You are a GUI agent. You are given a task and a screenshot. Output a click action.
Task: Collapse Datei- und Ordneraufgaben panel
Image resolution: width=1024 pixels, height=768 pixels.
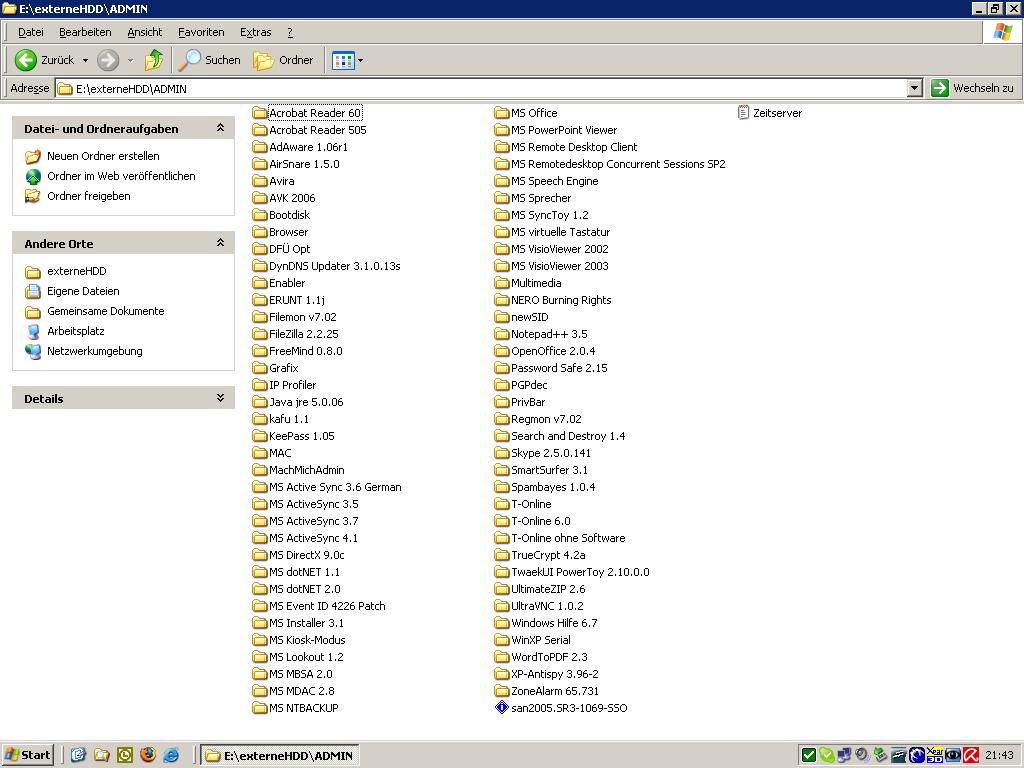pyautogui.click(x=221, y=129)
